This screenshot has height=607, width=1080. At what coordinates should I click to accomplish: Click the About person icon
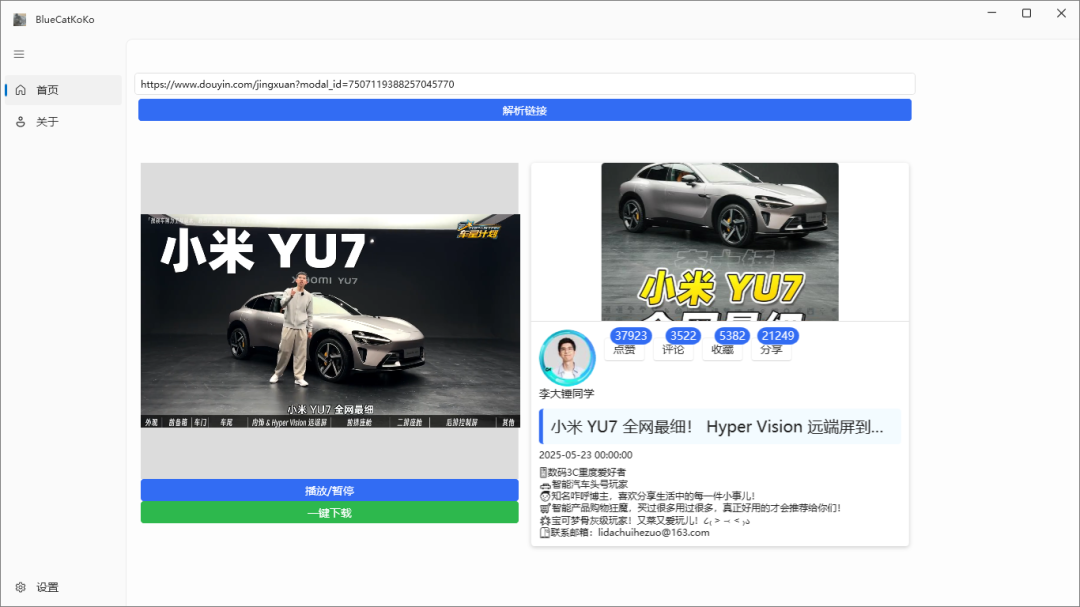[x=21, y=122]
